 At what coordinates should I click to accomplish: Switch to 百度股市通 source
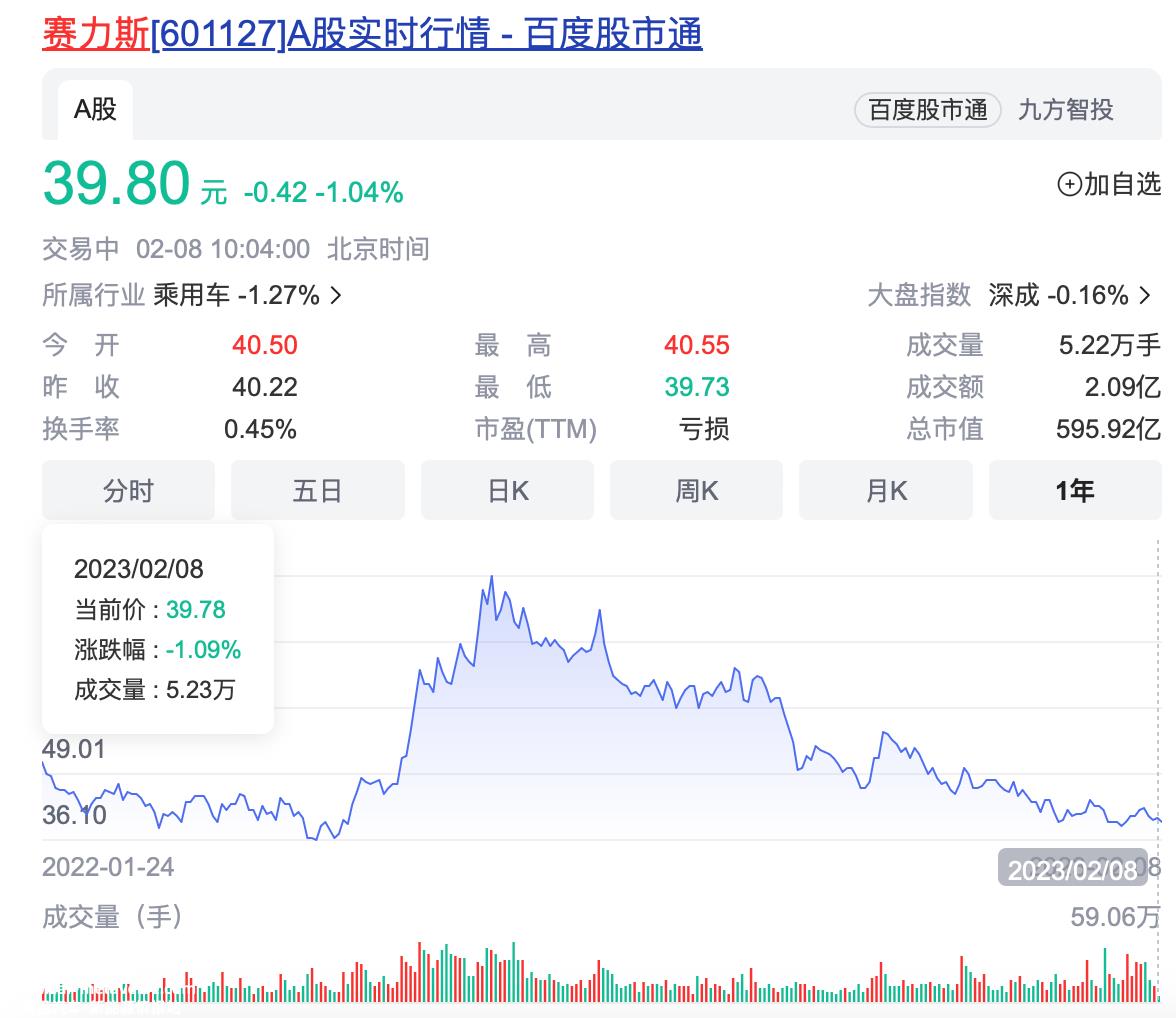tap(928, 110)
